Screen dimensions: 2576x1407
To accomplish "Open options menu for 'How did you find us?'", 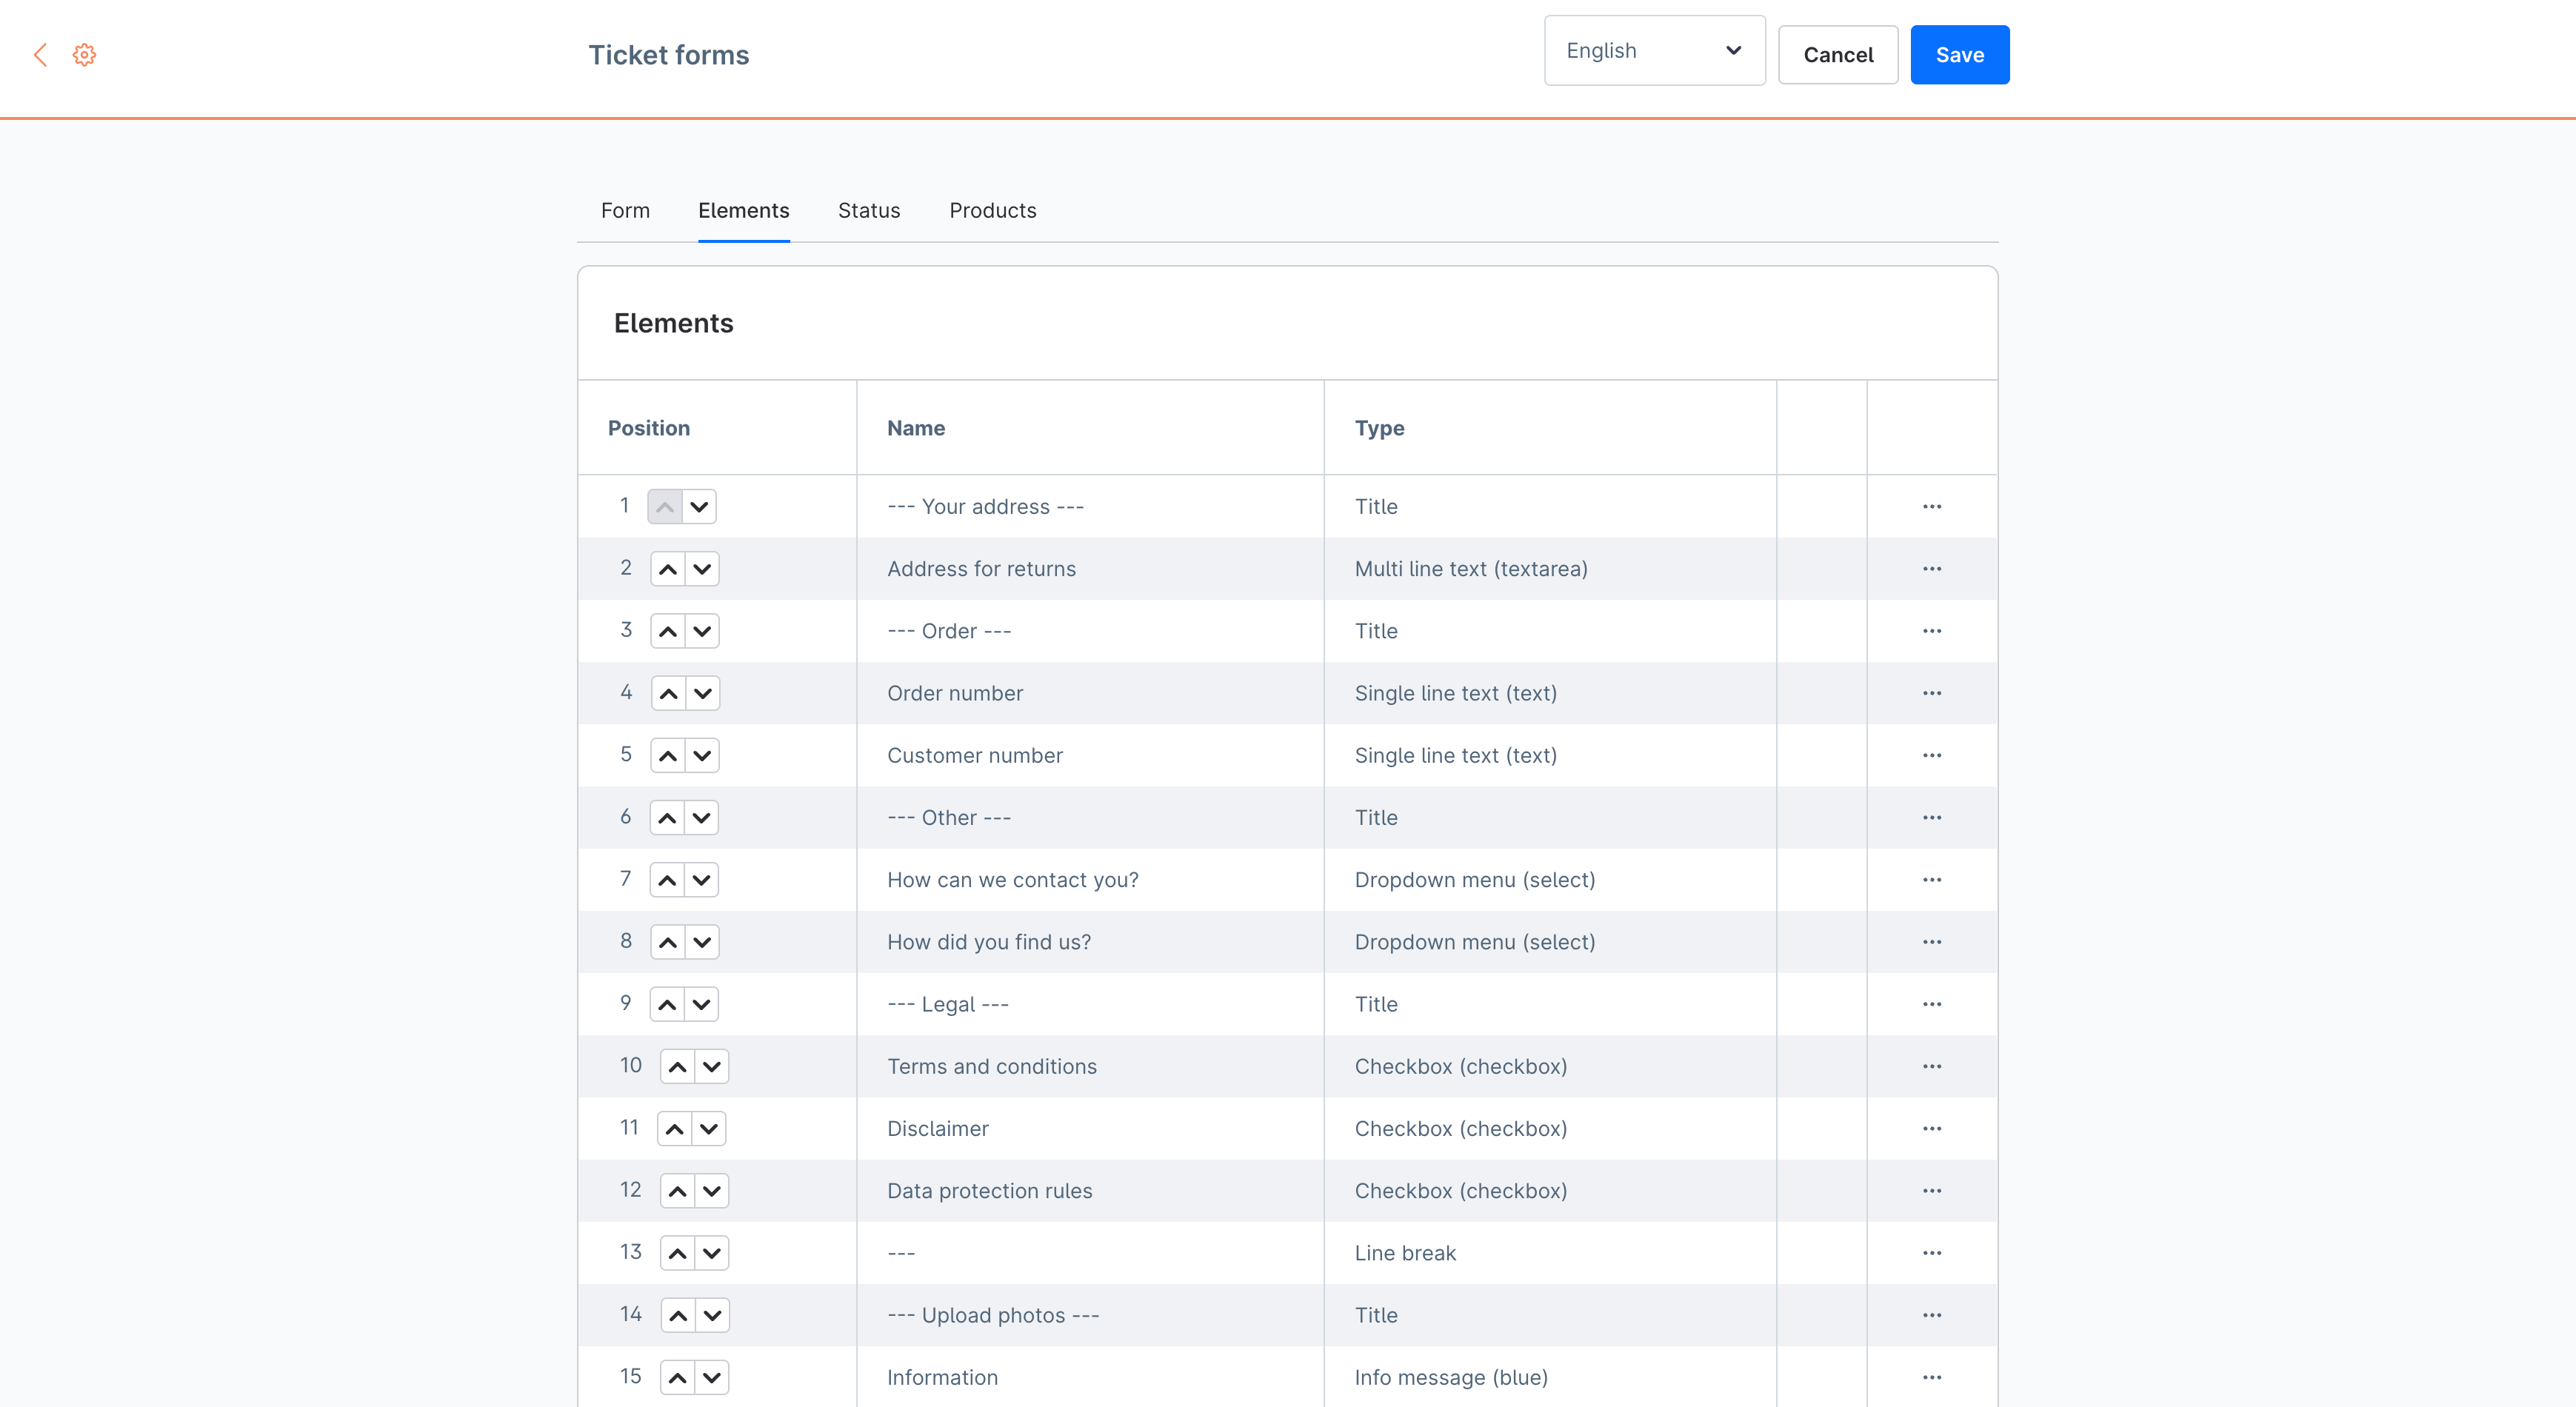I will point(1932,942).
